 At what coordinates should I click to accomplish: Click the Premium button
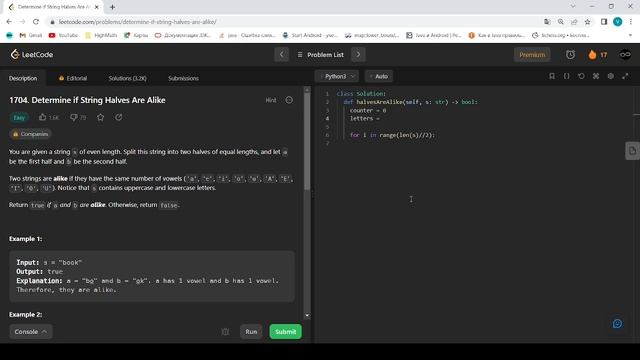click(532, 55)
